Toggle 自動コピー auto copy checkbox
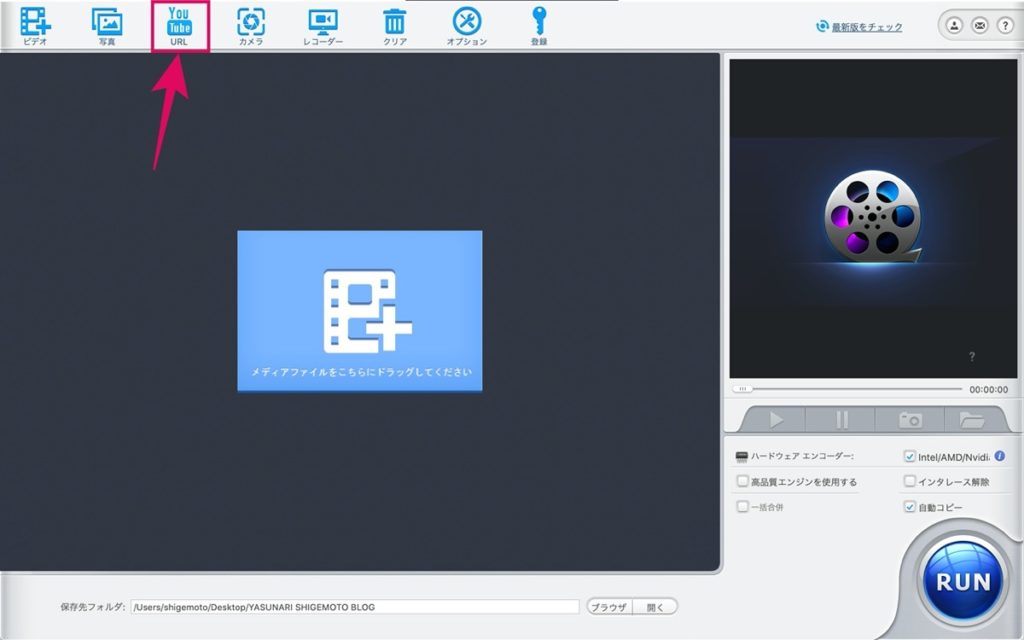The image size is (1024, 640). click(x=910, y=506)
